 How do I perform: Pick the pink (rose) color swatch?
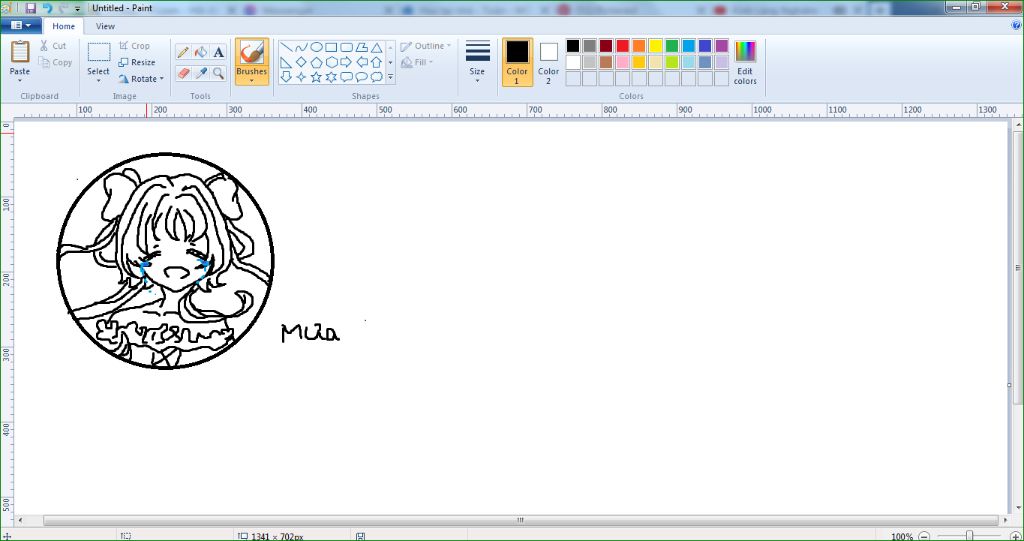(x=622, y=62)
